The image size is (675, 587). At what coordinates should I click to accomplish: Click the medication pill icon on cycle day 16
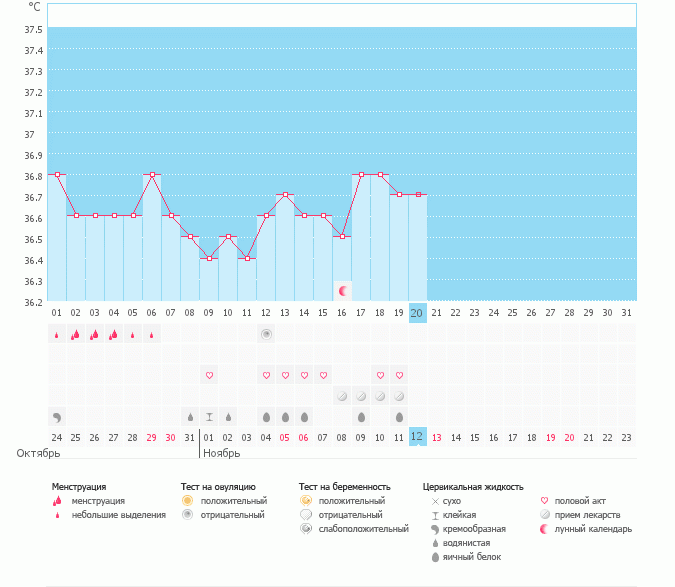(x=343, y=396)
